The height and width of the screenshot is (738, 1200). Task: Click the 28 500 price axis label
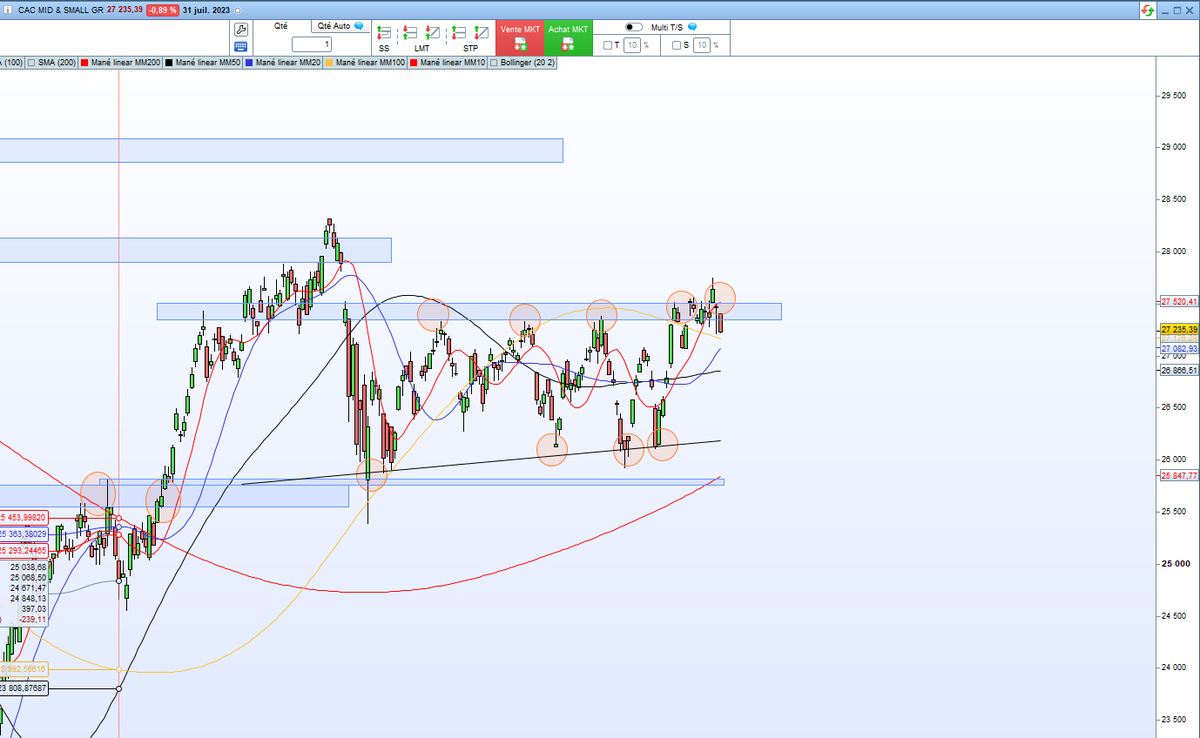tap(1173, 200)
